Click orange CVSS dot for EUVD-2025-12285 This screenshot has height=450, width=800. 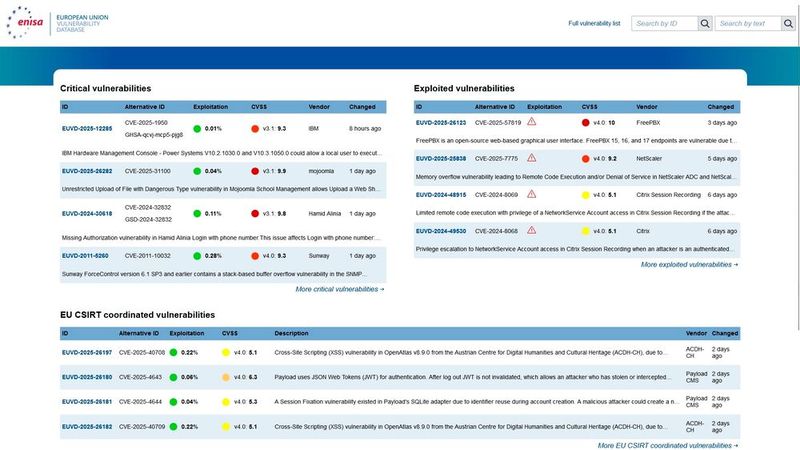click(x=255, y=129)
